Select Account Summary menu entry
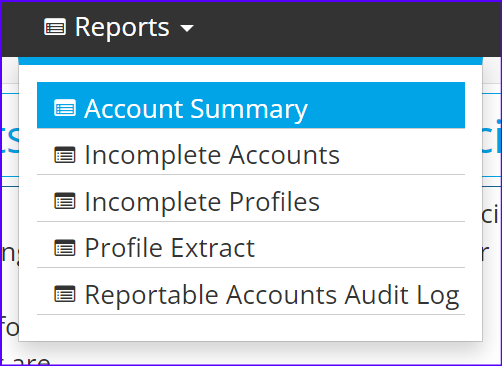The image size is (502, 366). pos(251,105)
